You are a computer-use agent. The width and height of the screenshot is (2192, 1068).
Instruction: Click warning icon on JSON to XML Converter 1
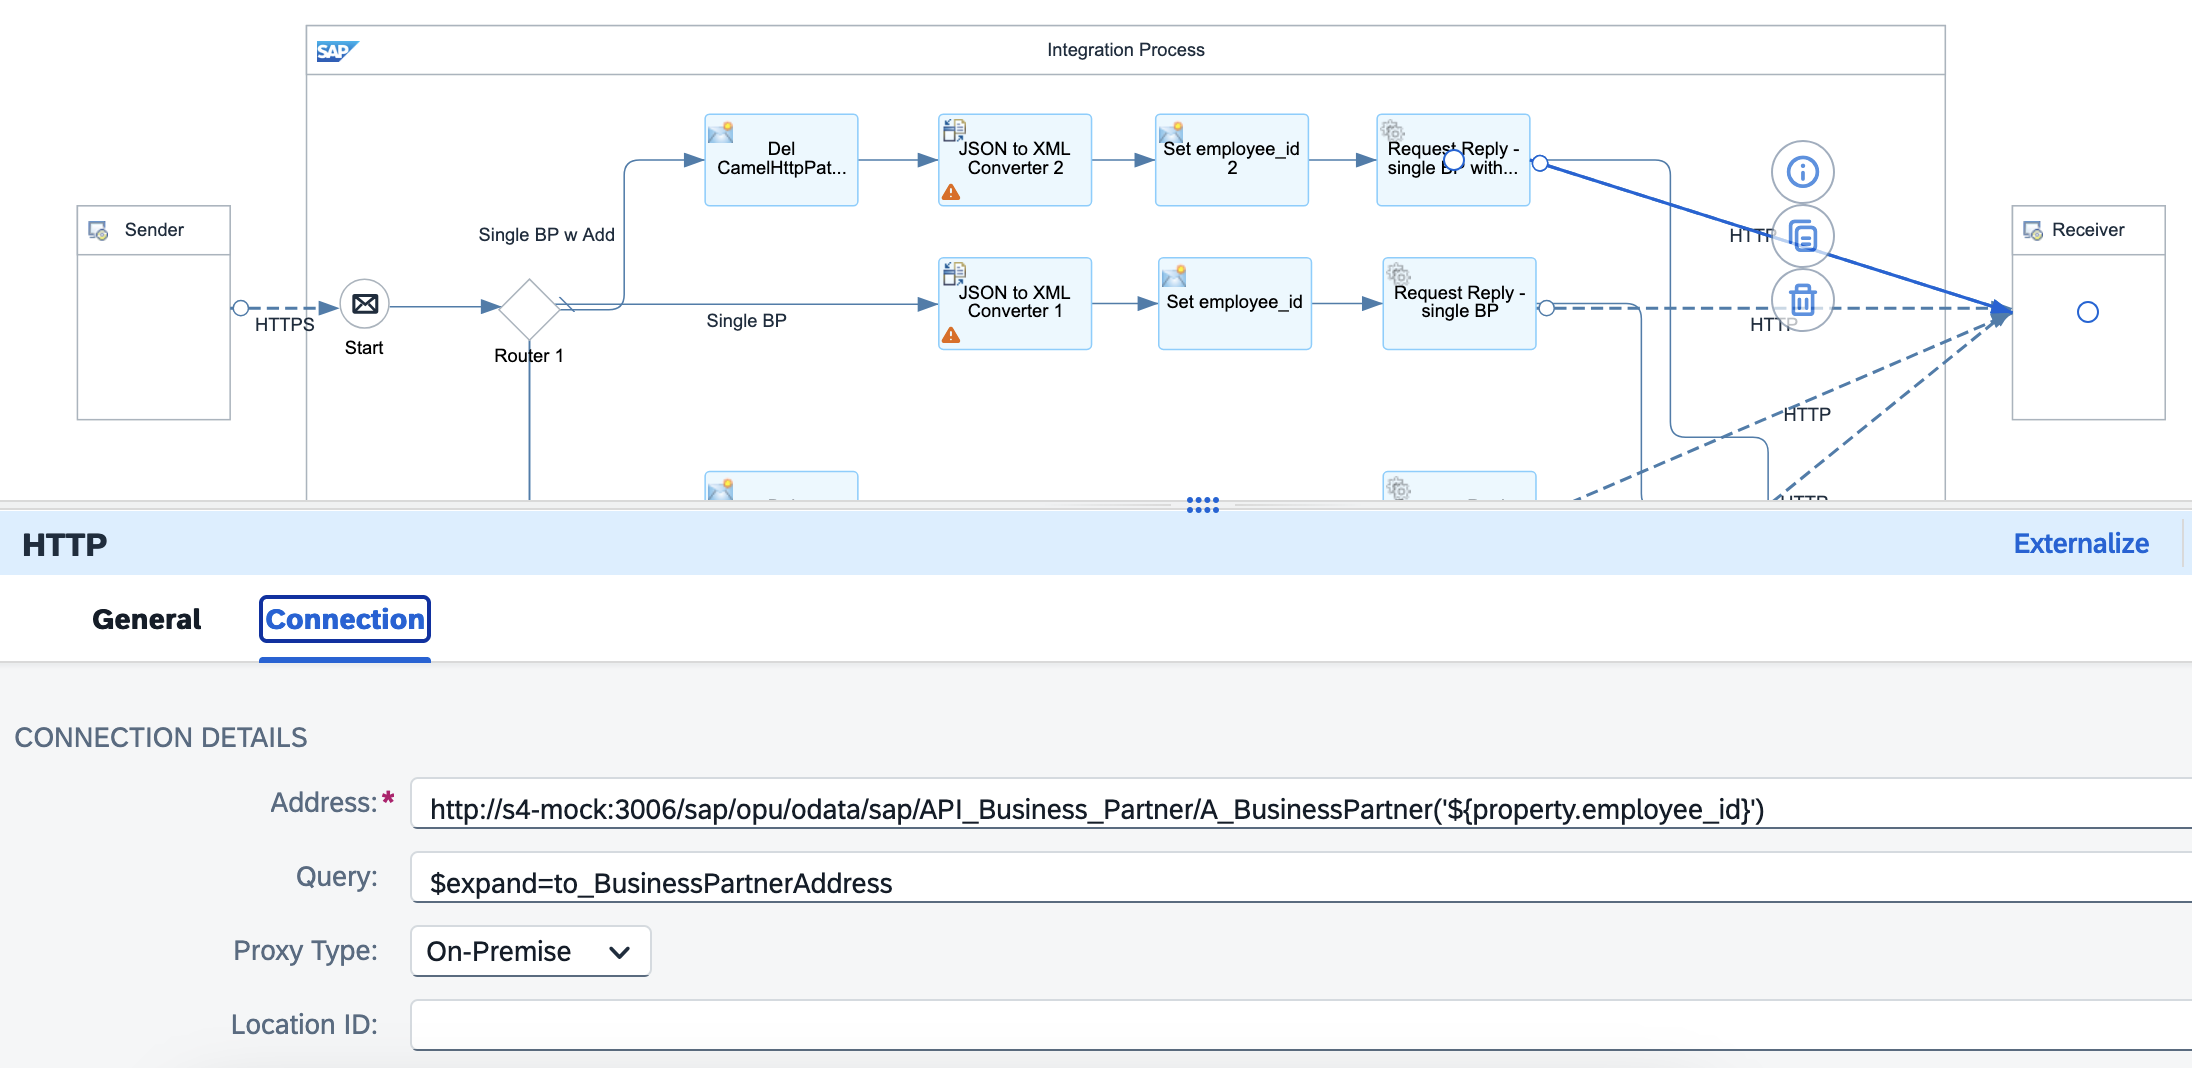tap(951, 335)
